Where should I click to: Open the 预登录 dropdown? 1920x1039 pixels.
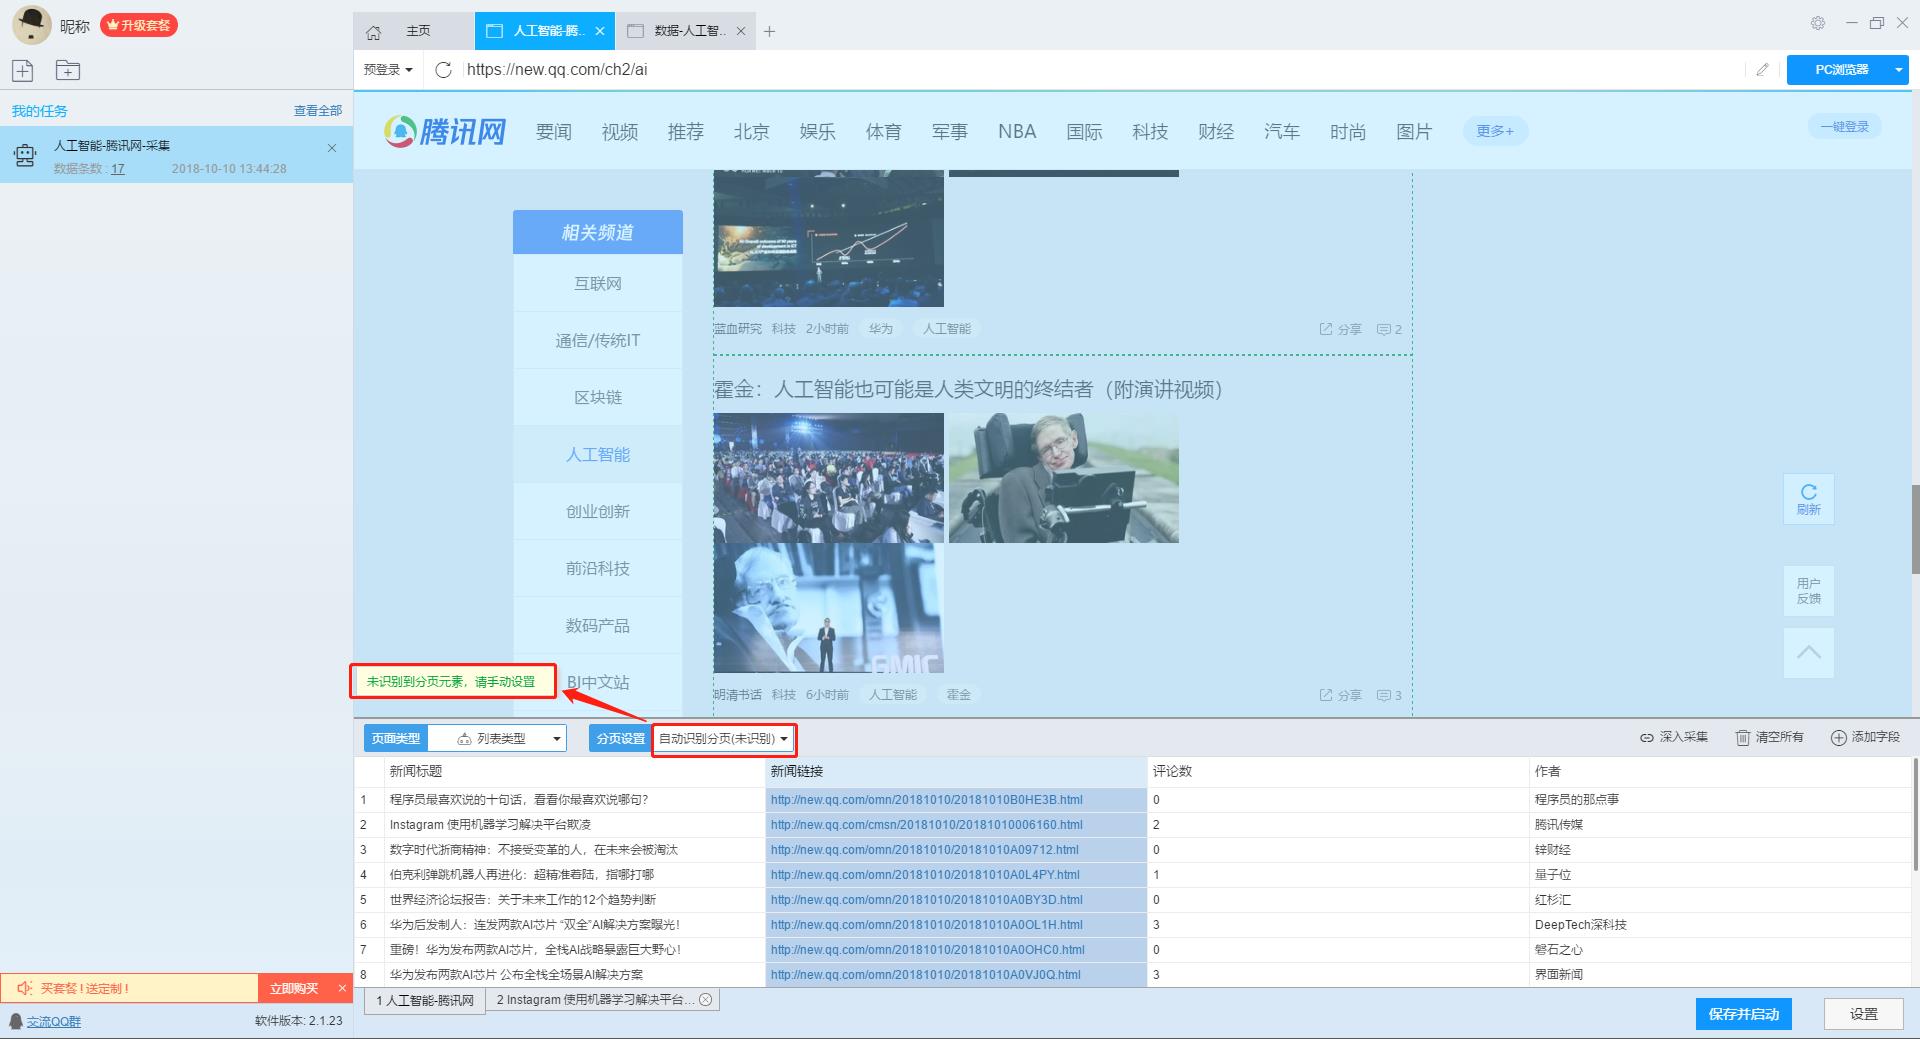(388, 70)
